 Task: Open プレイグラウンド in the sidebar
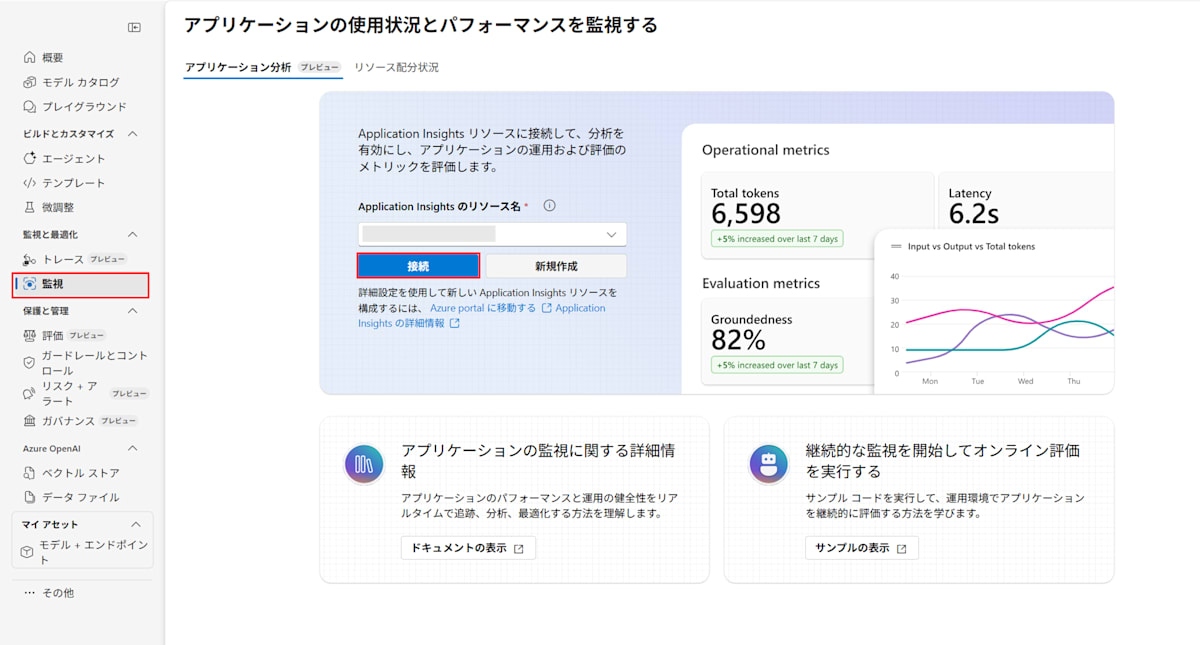click(82, 106)
